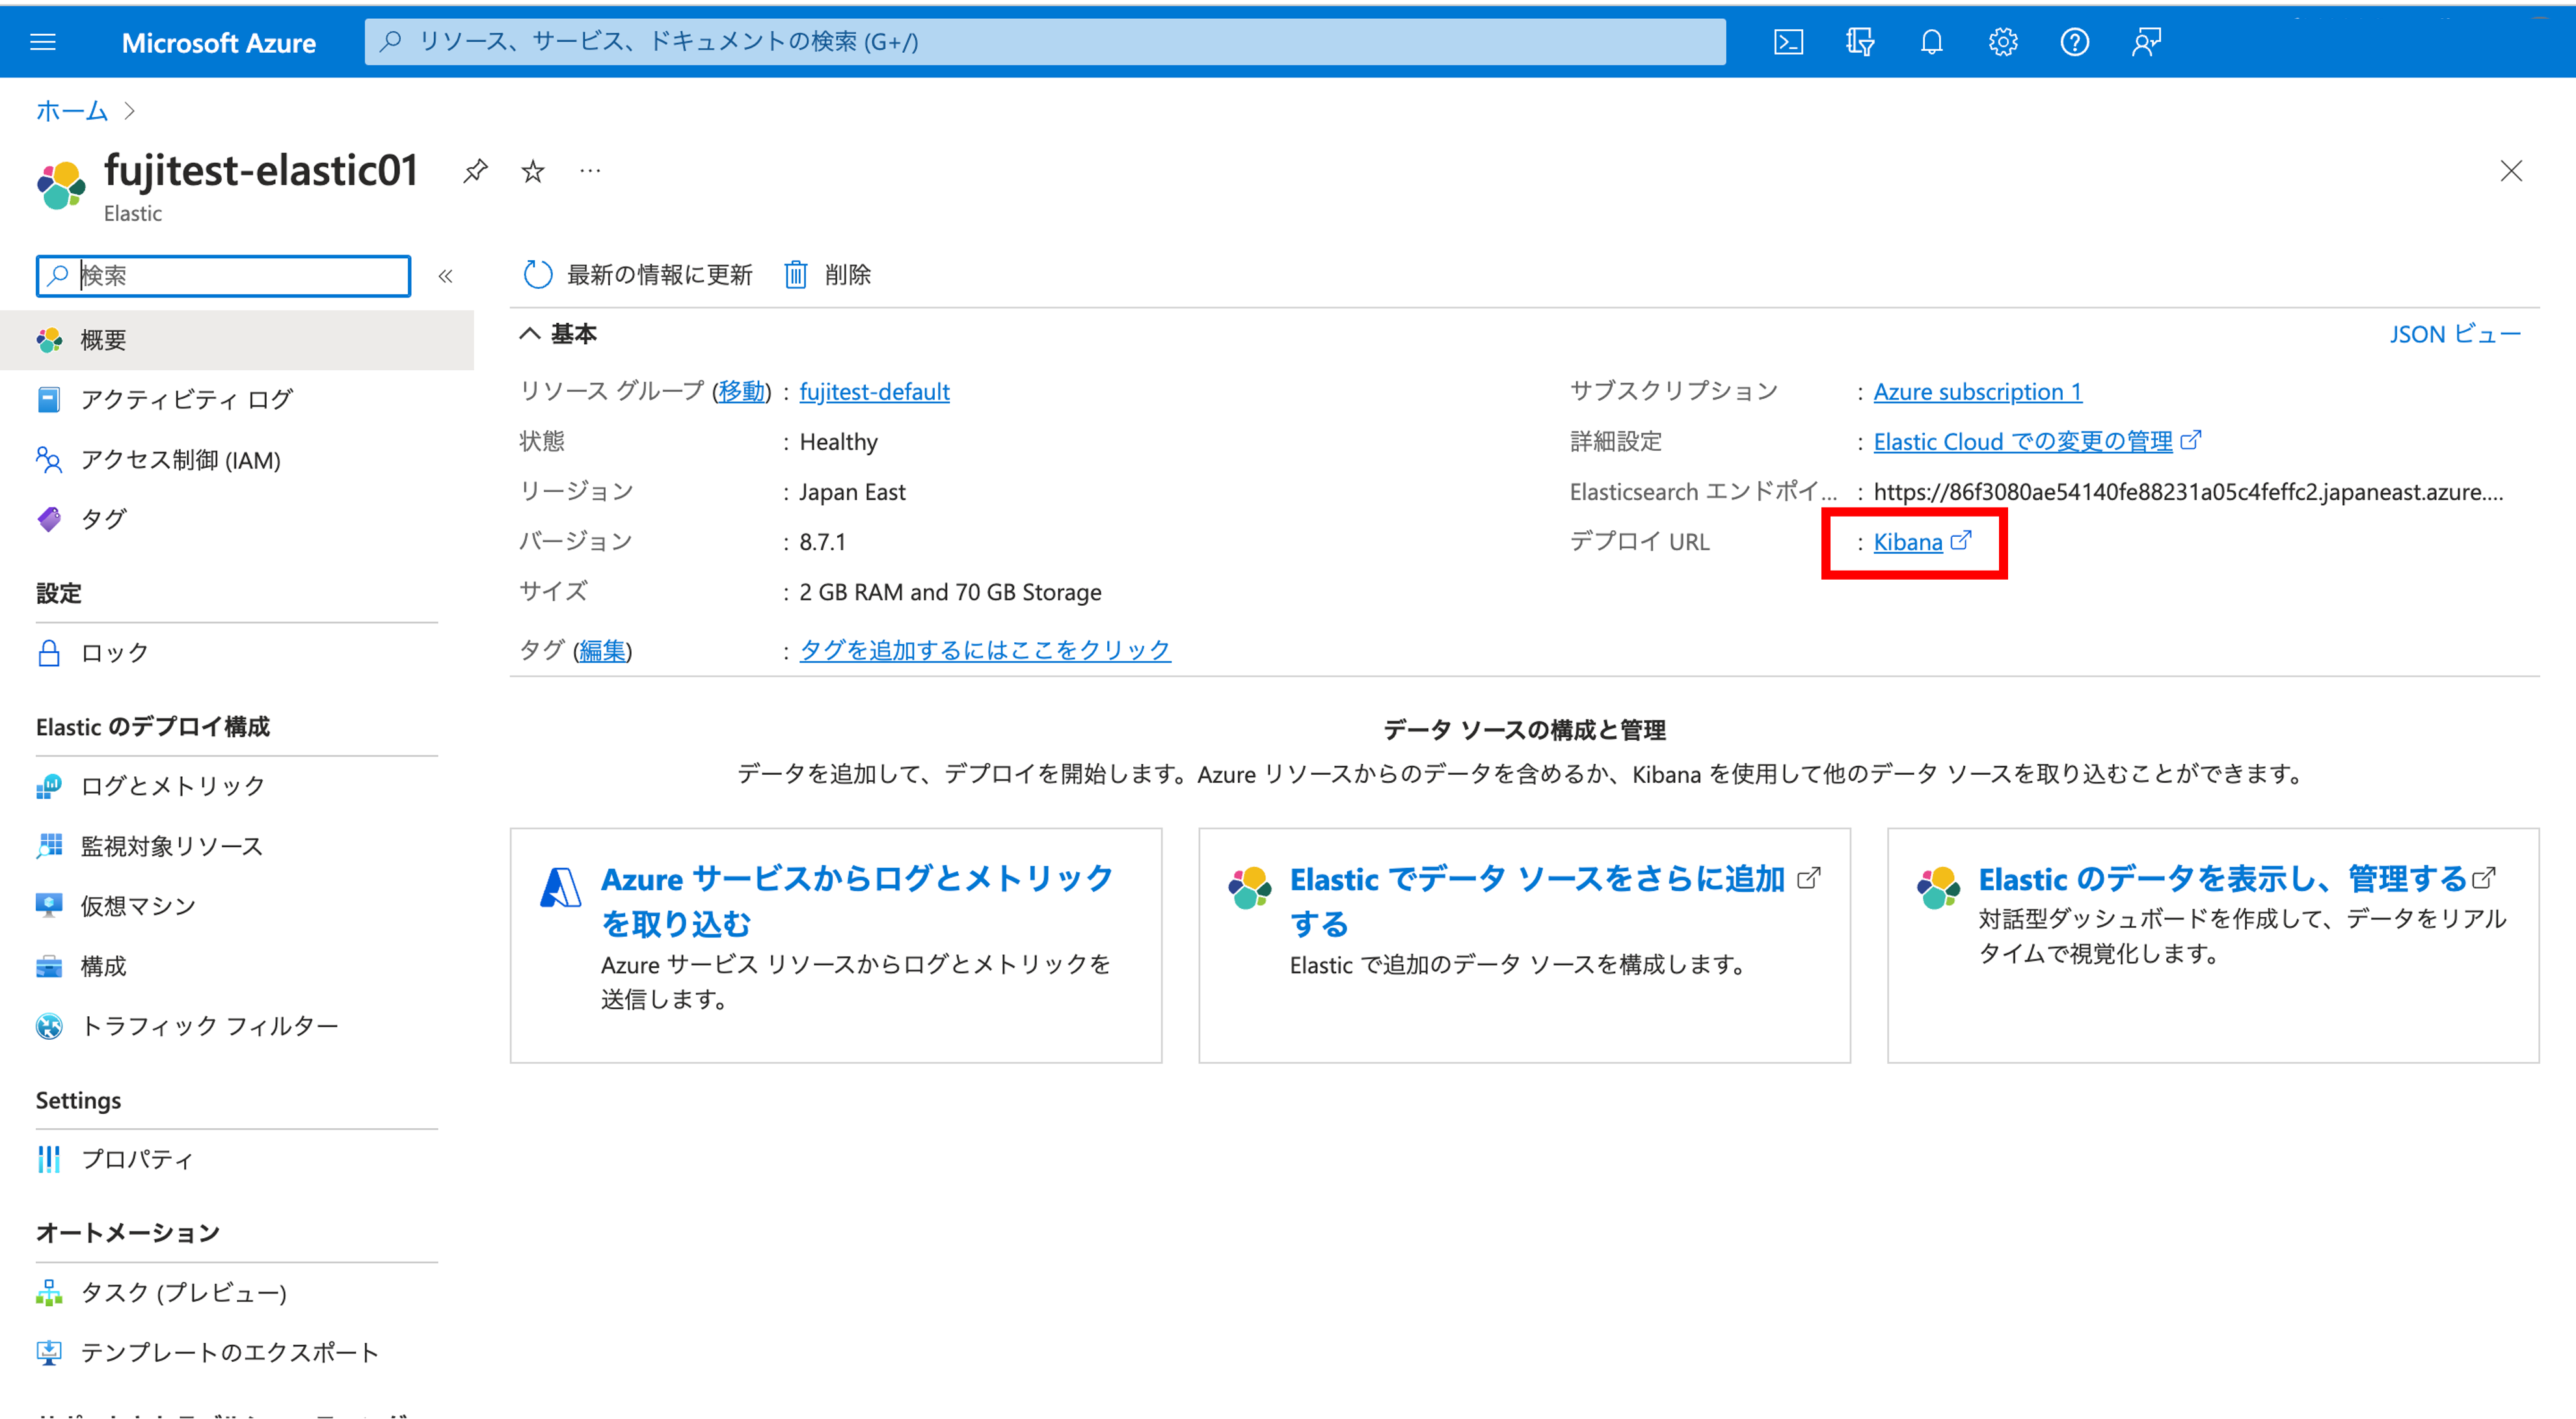The height and width of the screenshot is (1419, 2576).
Task: Select 概要 in the sidebar
Action: pyautogui.click(x=237, y=340)
